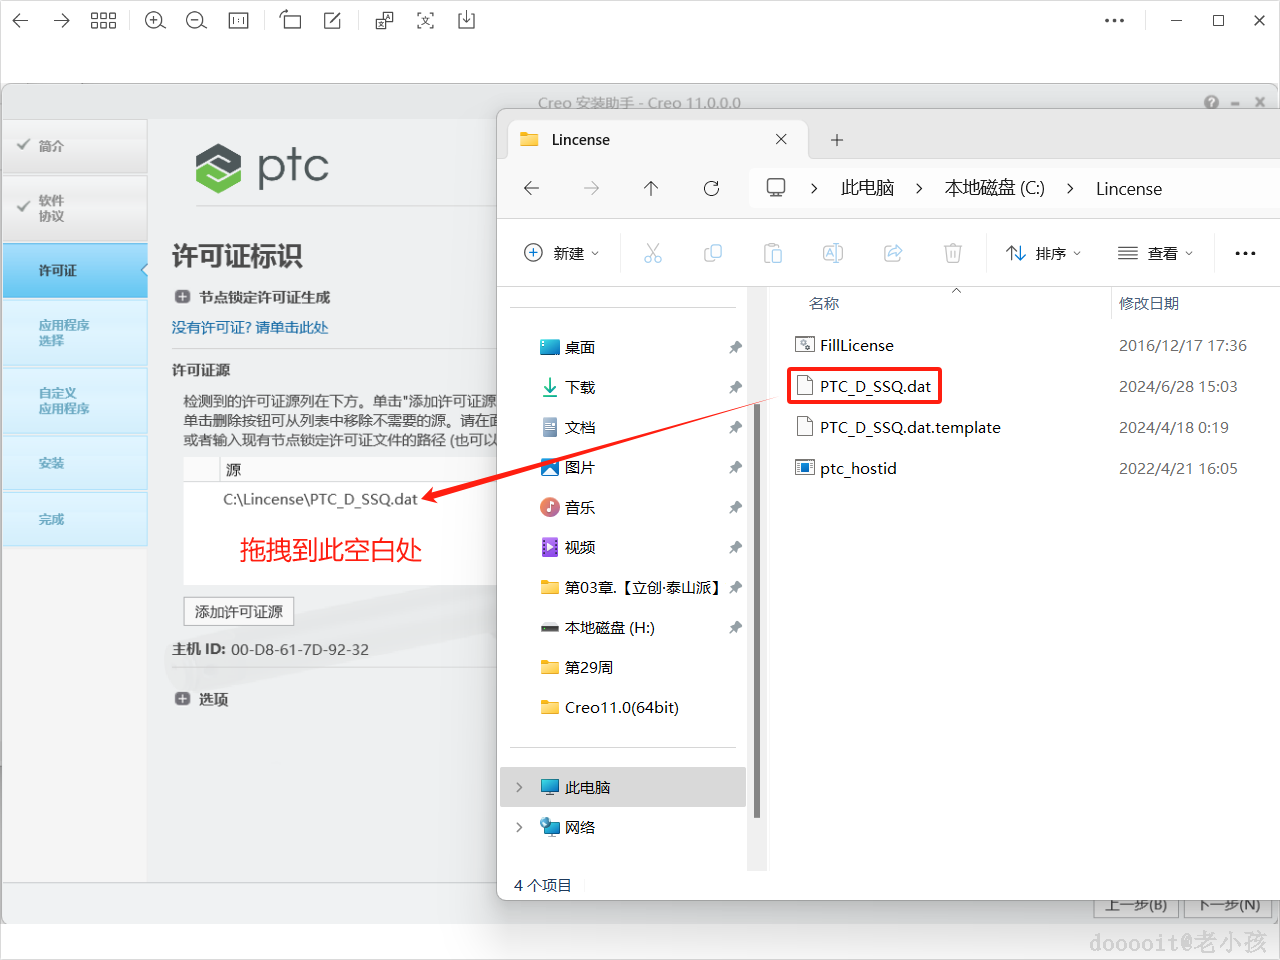The width and height of the screenshot is (1280, 960).
Task: Click the help question icon in Creo installer
Action: (1212, 102)
